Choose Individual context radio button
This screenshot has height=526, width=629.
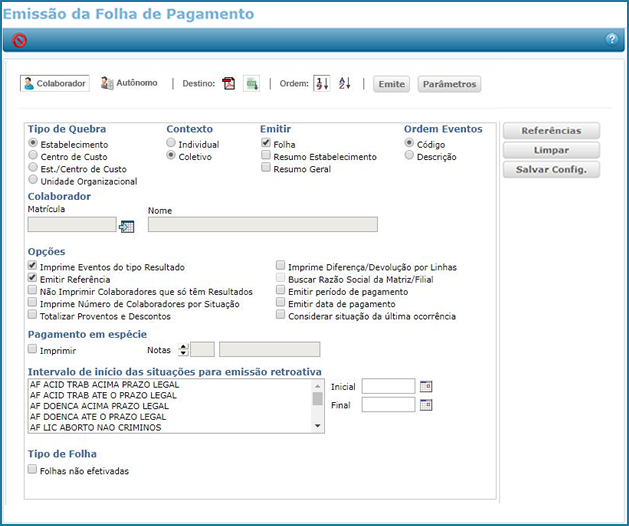(x=171, y=144)
